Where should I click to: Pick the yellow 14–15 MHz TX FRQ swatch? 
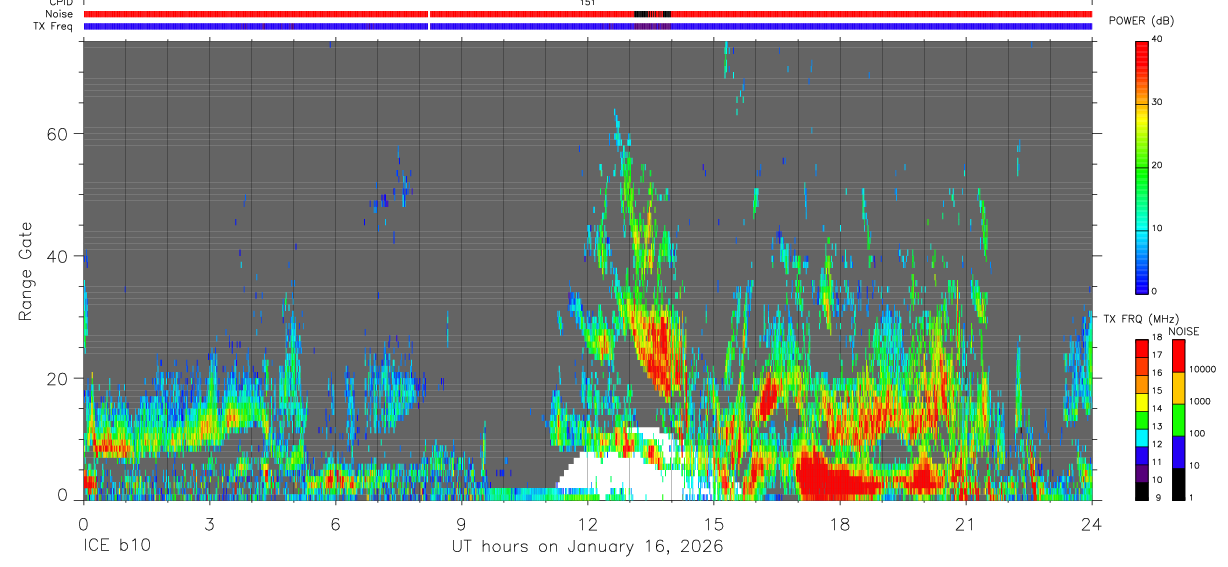pyautogui.click(x=1141, y=401)
